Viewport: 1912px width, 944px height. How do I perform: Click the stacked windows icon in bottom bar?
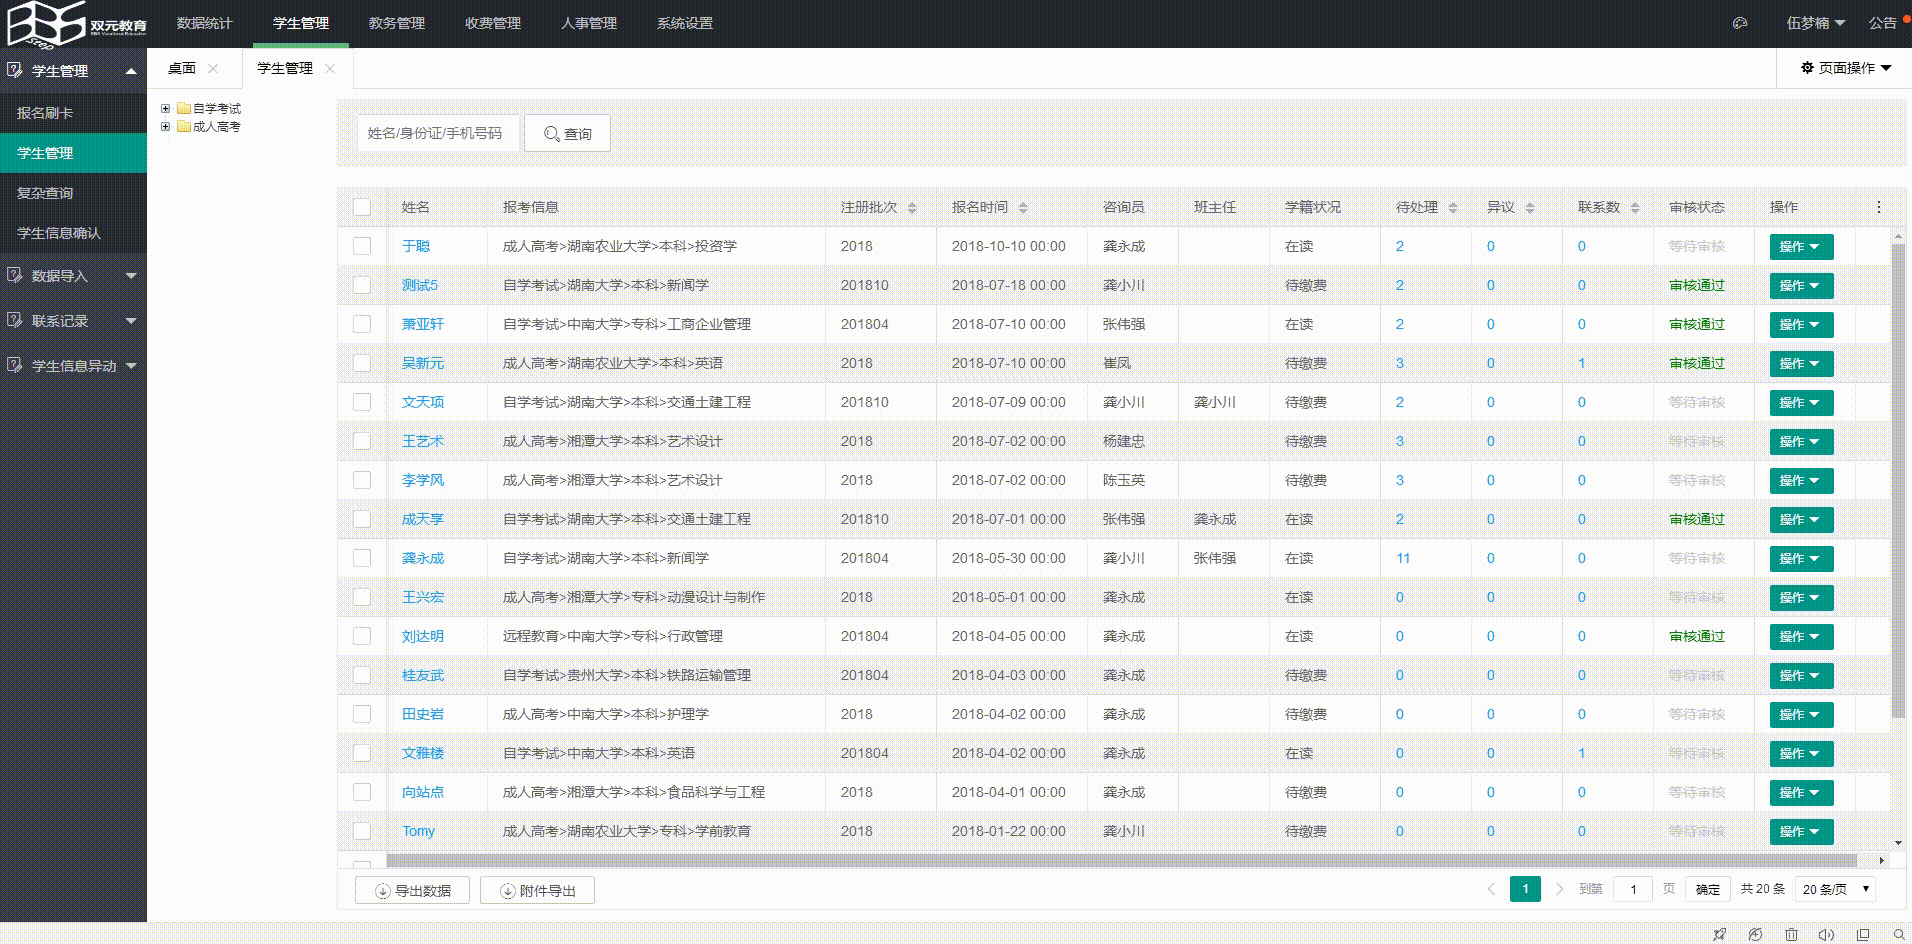pyautogui.click(x=1862, y=934)
